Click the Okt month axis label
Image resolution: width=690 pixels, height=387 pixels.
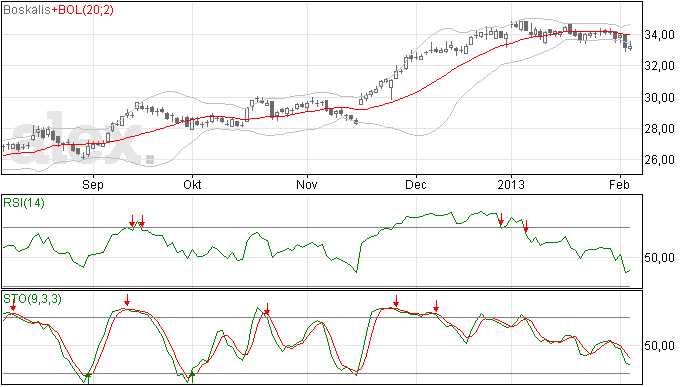192,184
